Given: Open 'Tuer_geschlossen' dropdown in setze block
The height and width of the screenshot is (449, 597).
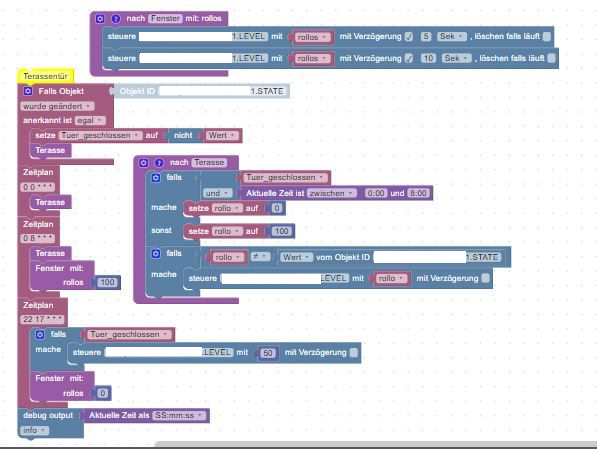Looking at the screenshot, I should 101,135.
